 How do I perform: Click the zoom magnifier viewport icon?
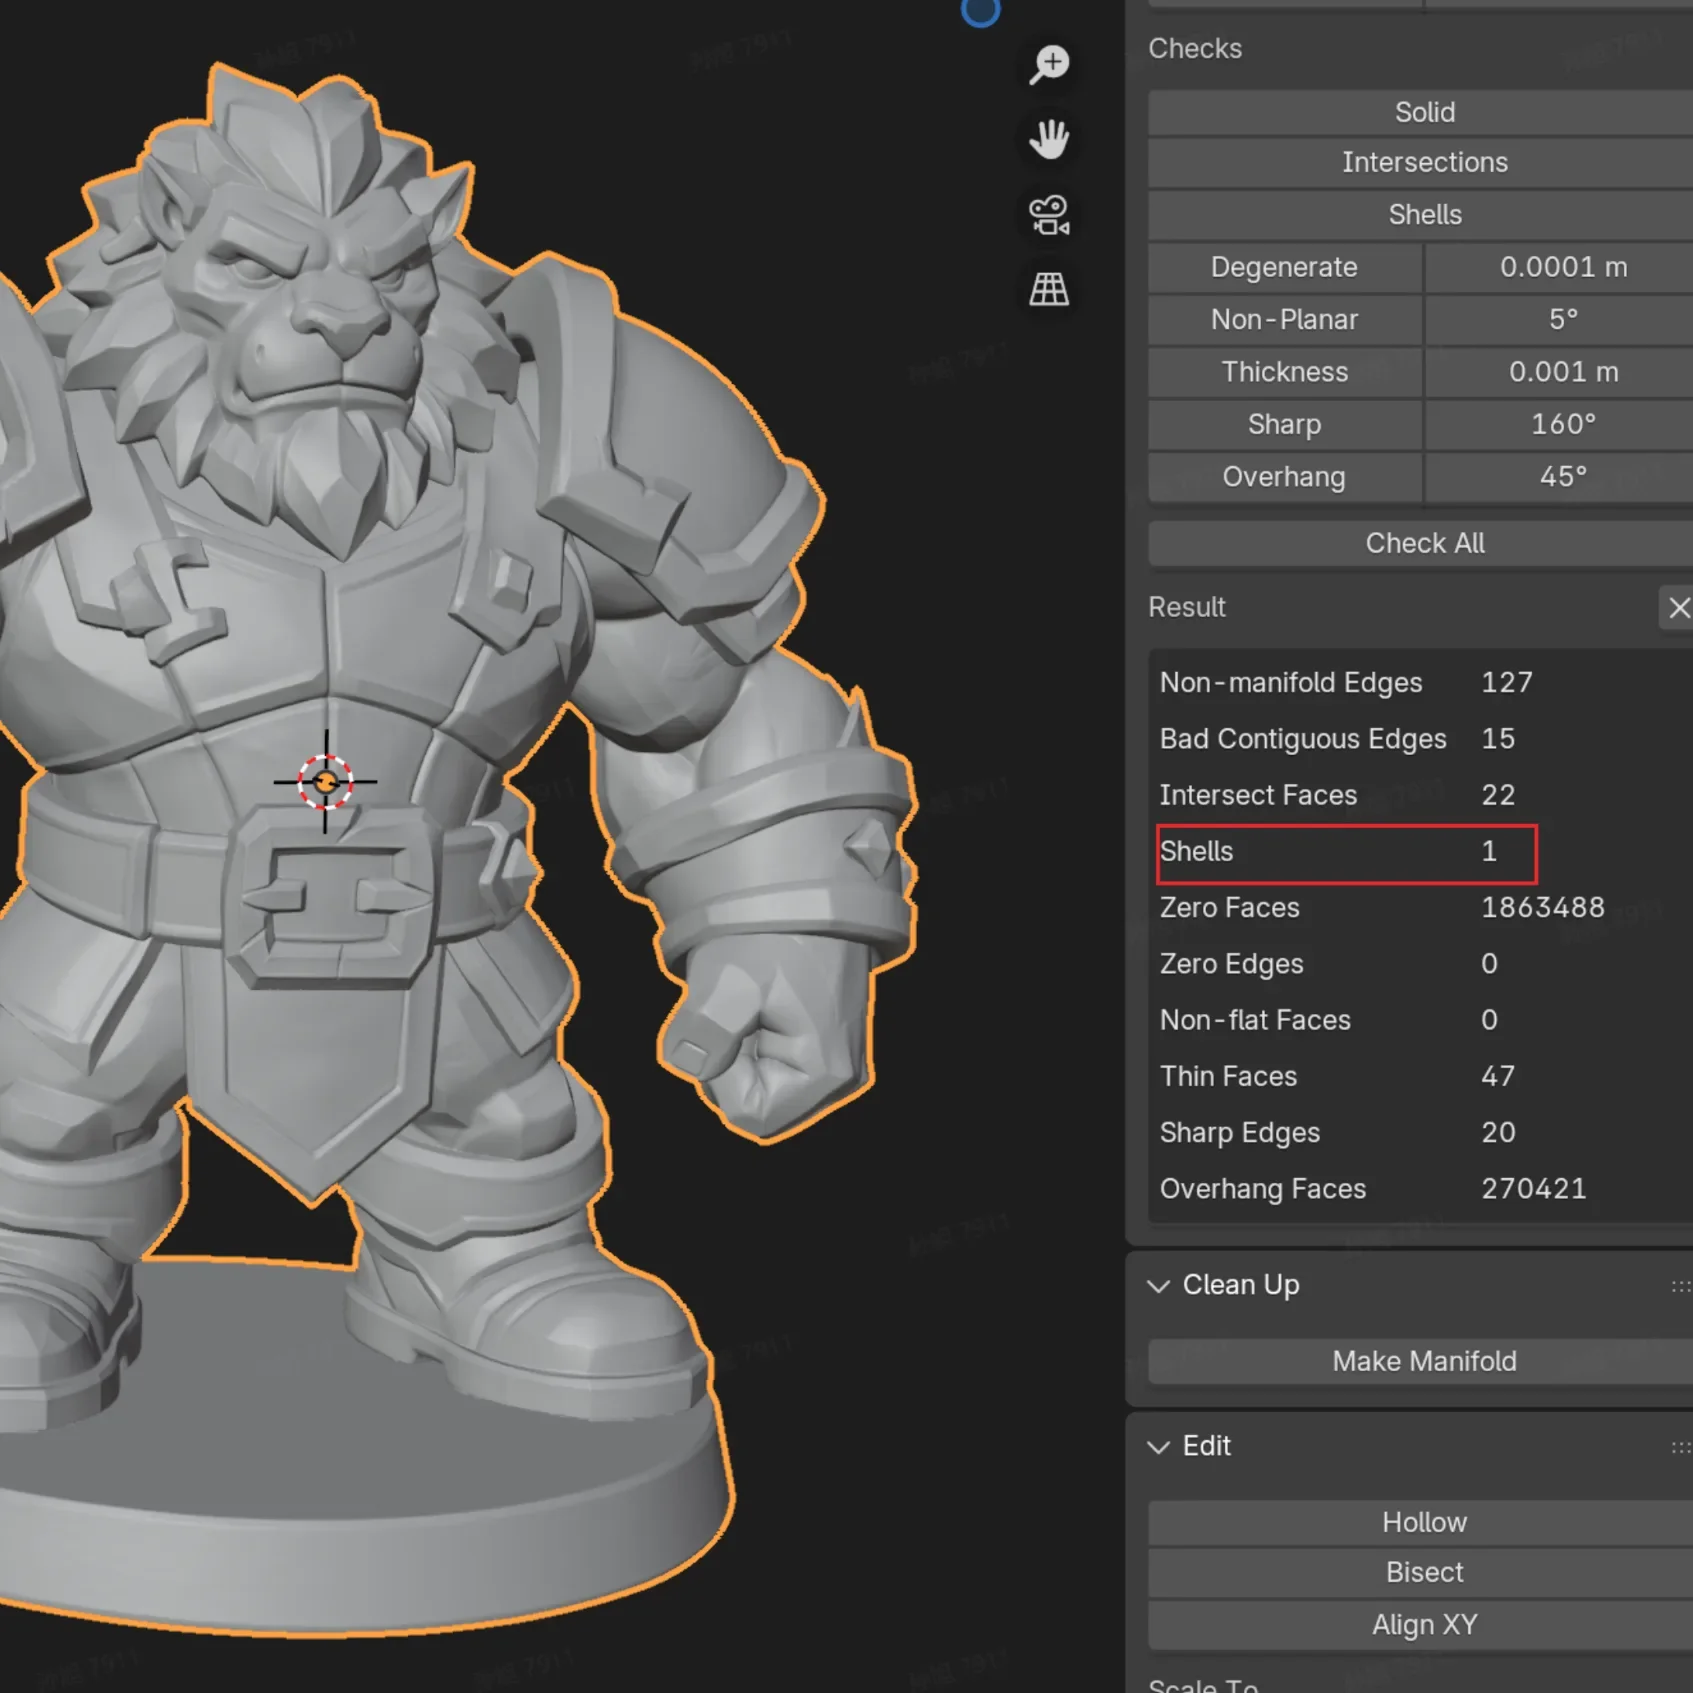[1050, 65]
